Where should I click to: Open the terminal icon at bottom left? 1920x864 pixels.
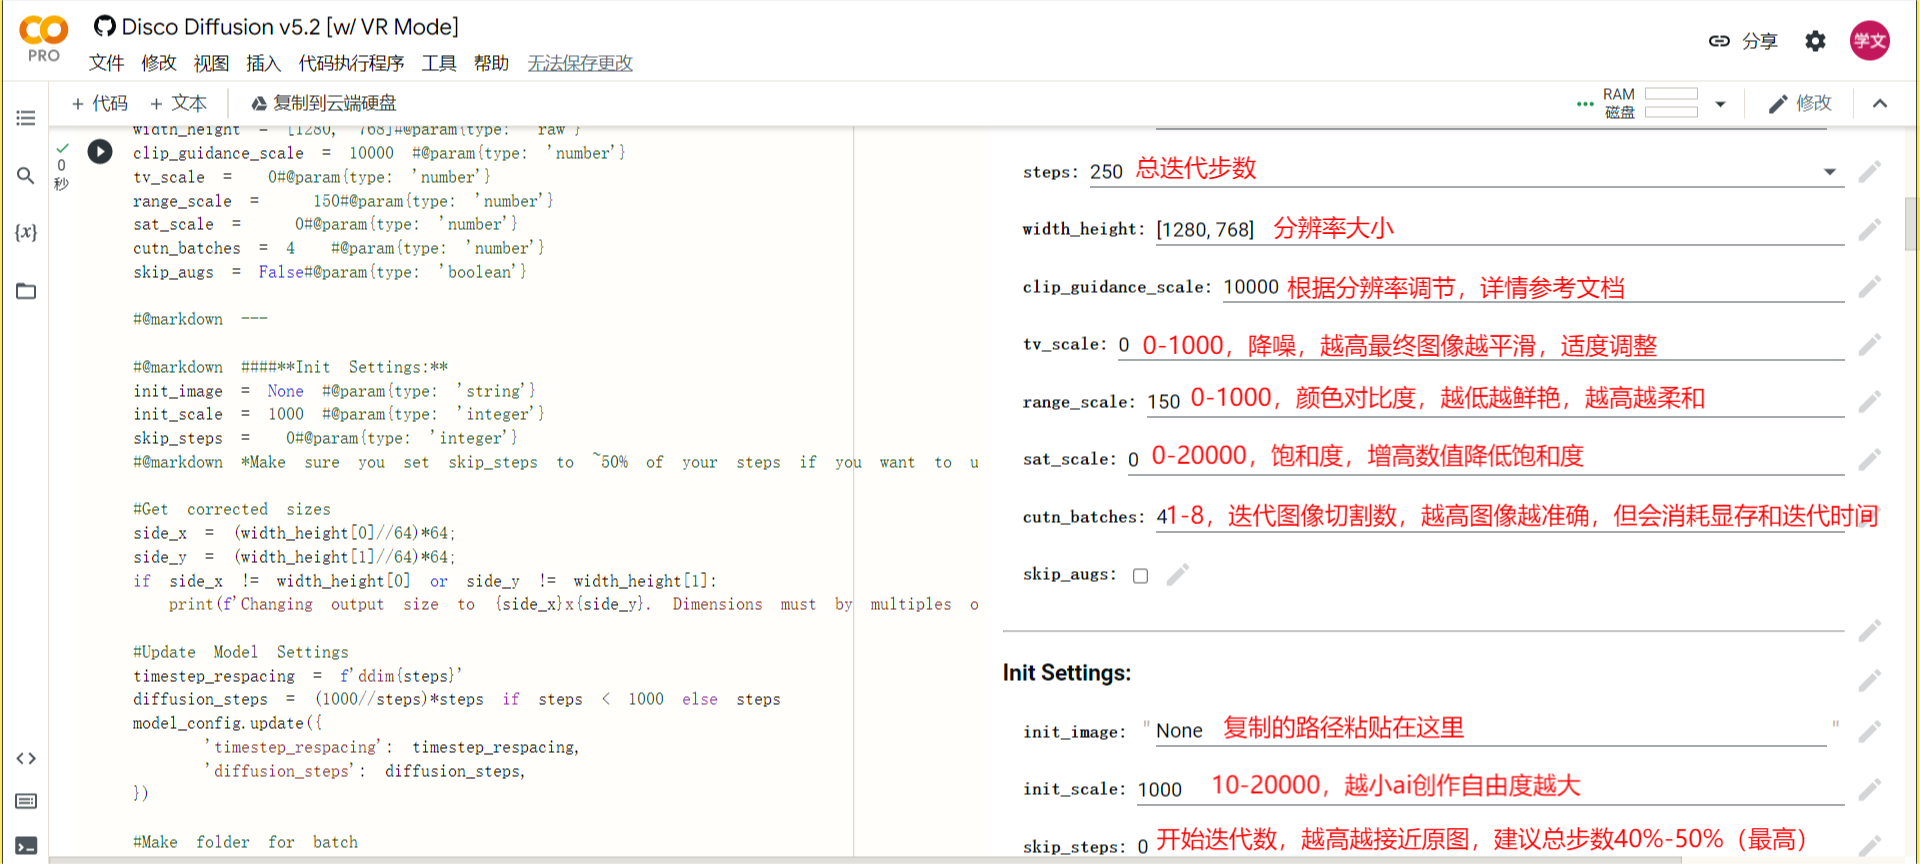pos(26,846)
